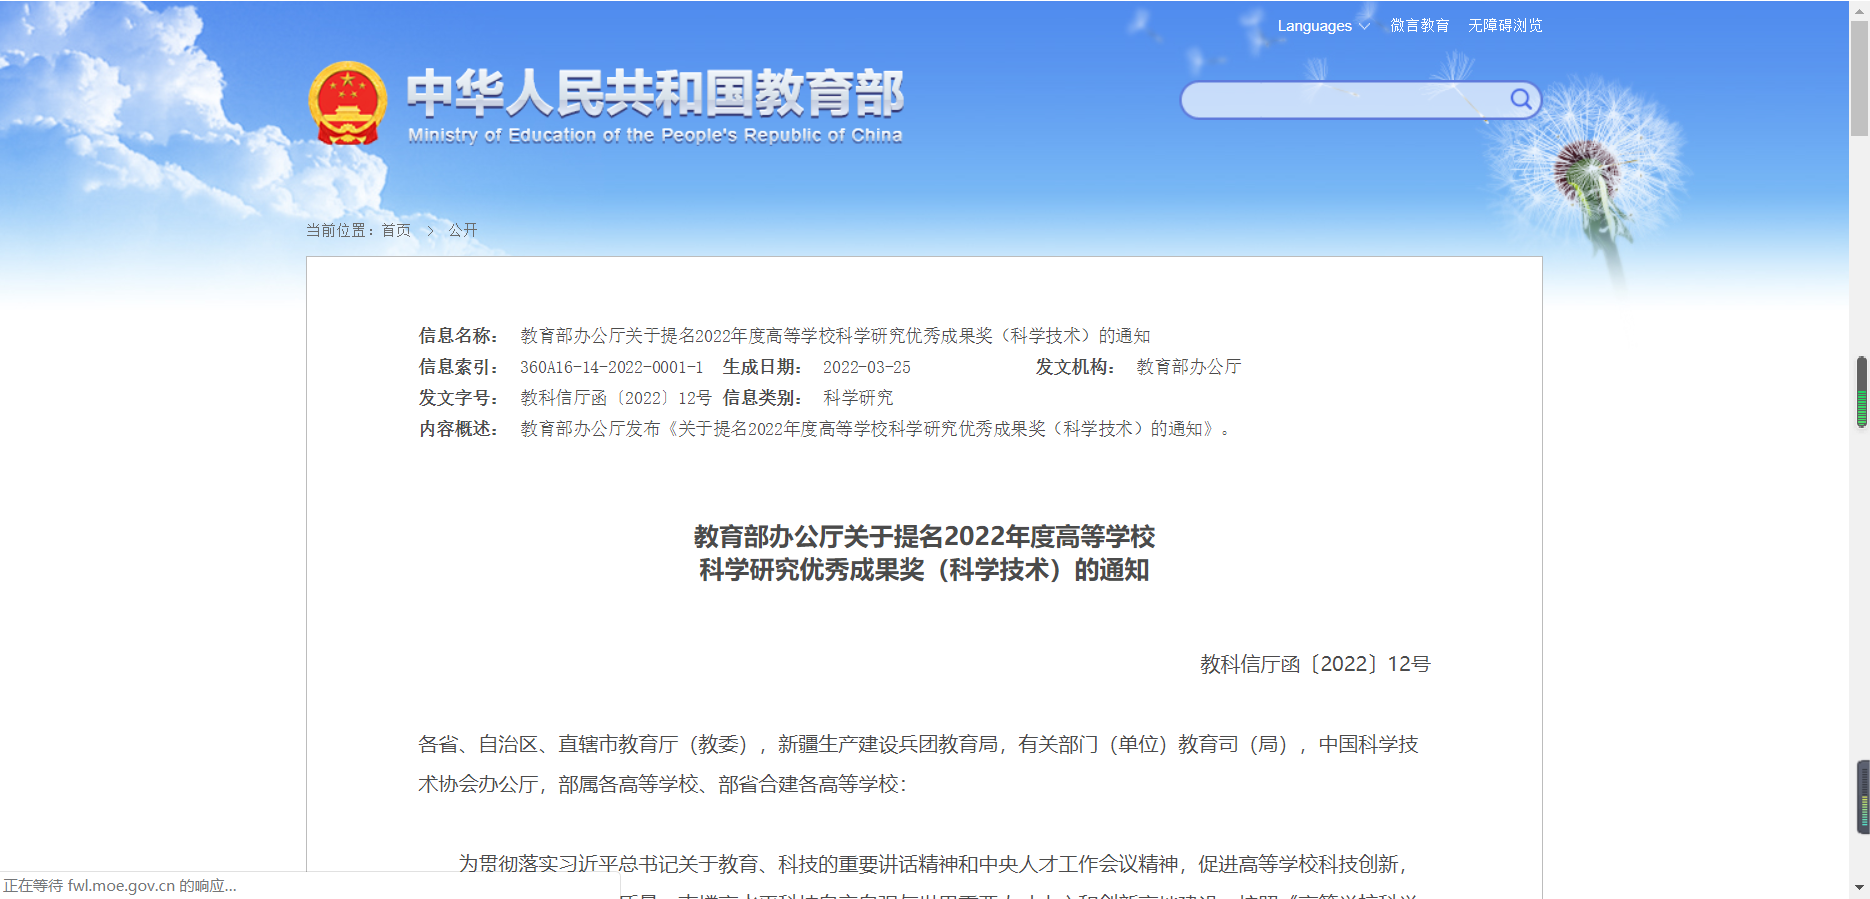Click document number 教科信厅函〔2022〕12号 at right
The image size is (1870, 899).
(1315, 664)
